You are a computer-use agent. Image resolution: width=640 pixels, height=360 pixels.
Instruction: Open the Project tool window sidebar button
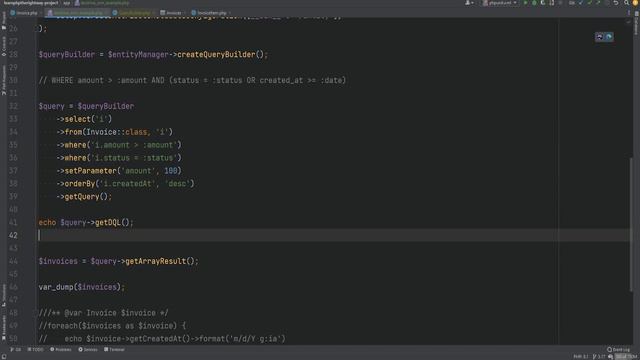pos(4,20)
